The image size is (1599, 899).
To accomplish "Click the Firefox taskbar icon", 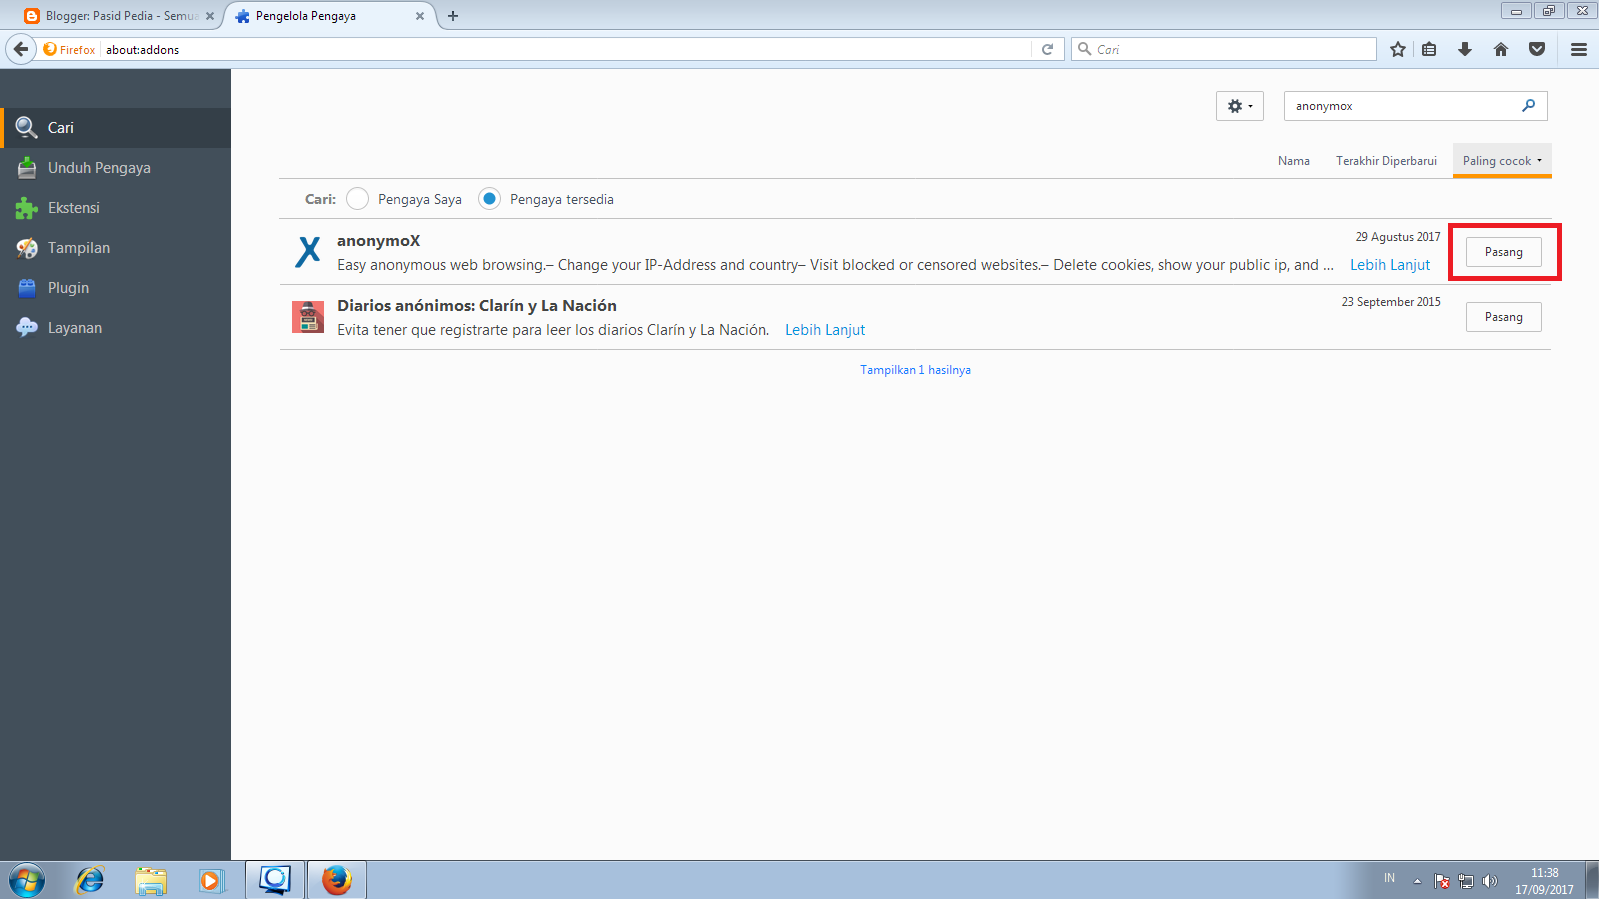I will pos(337,881).
